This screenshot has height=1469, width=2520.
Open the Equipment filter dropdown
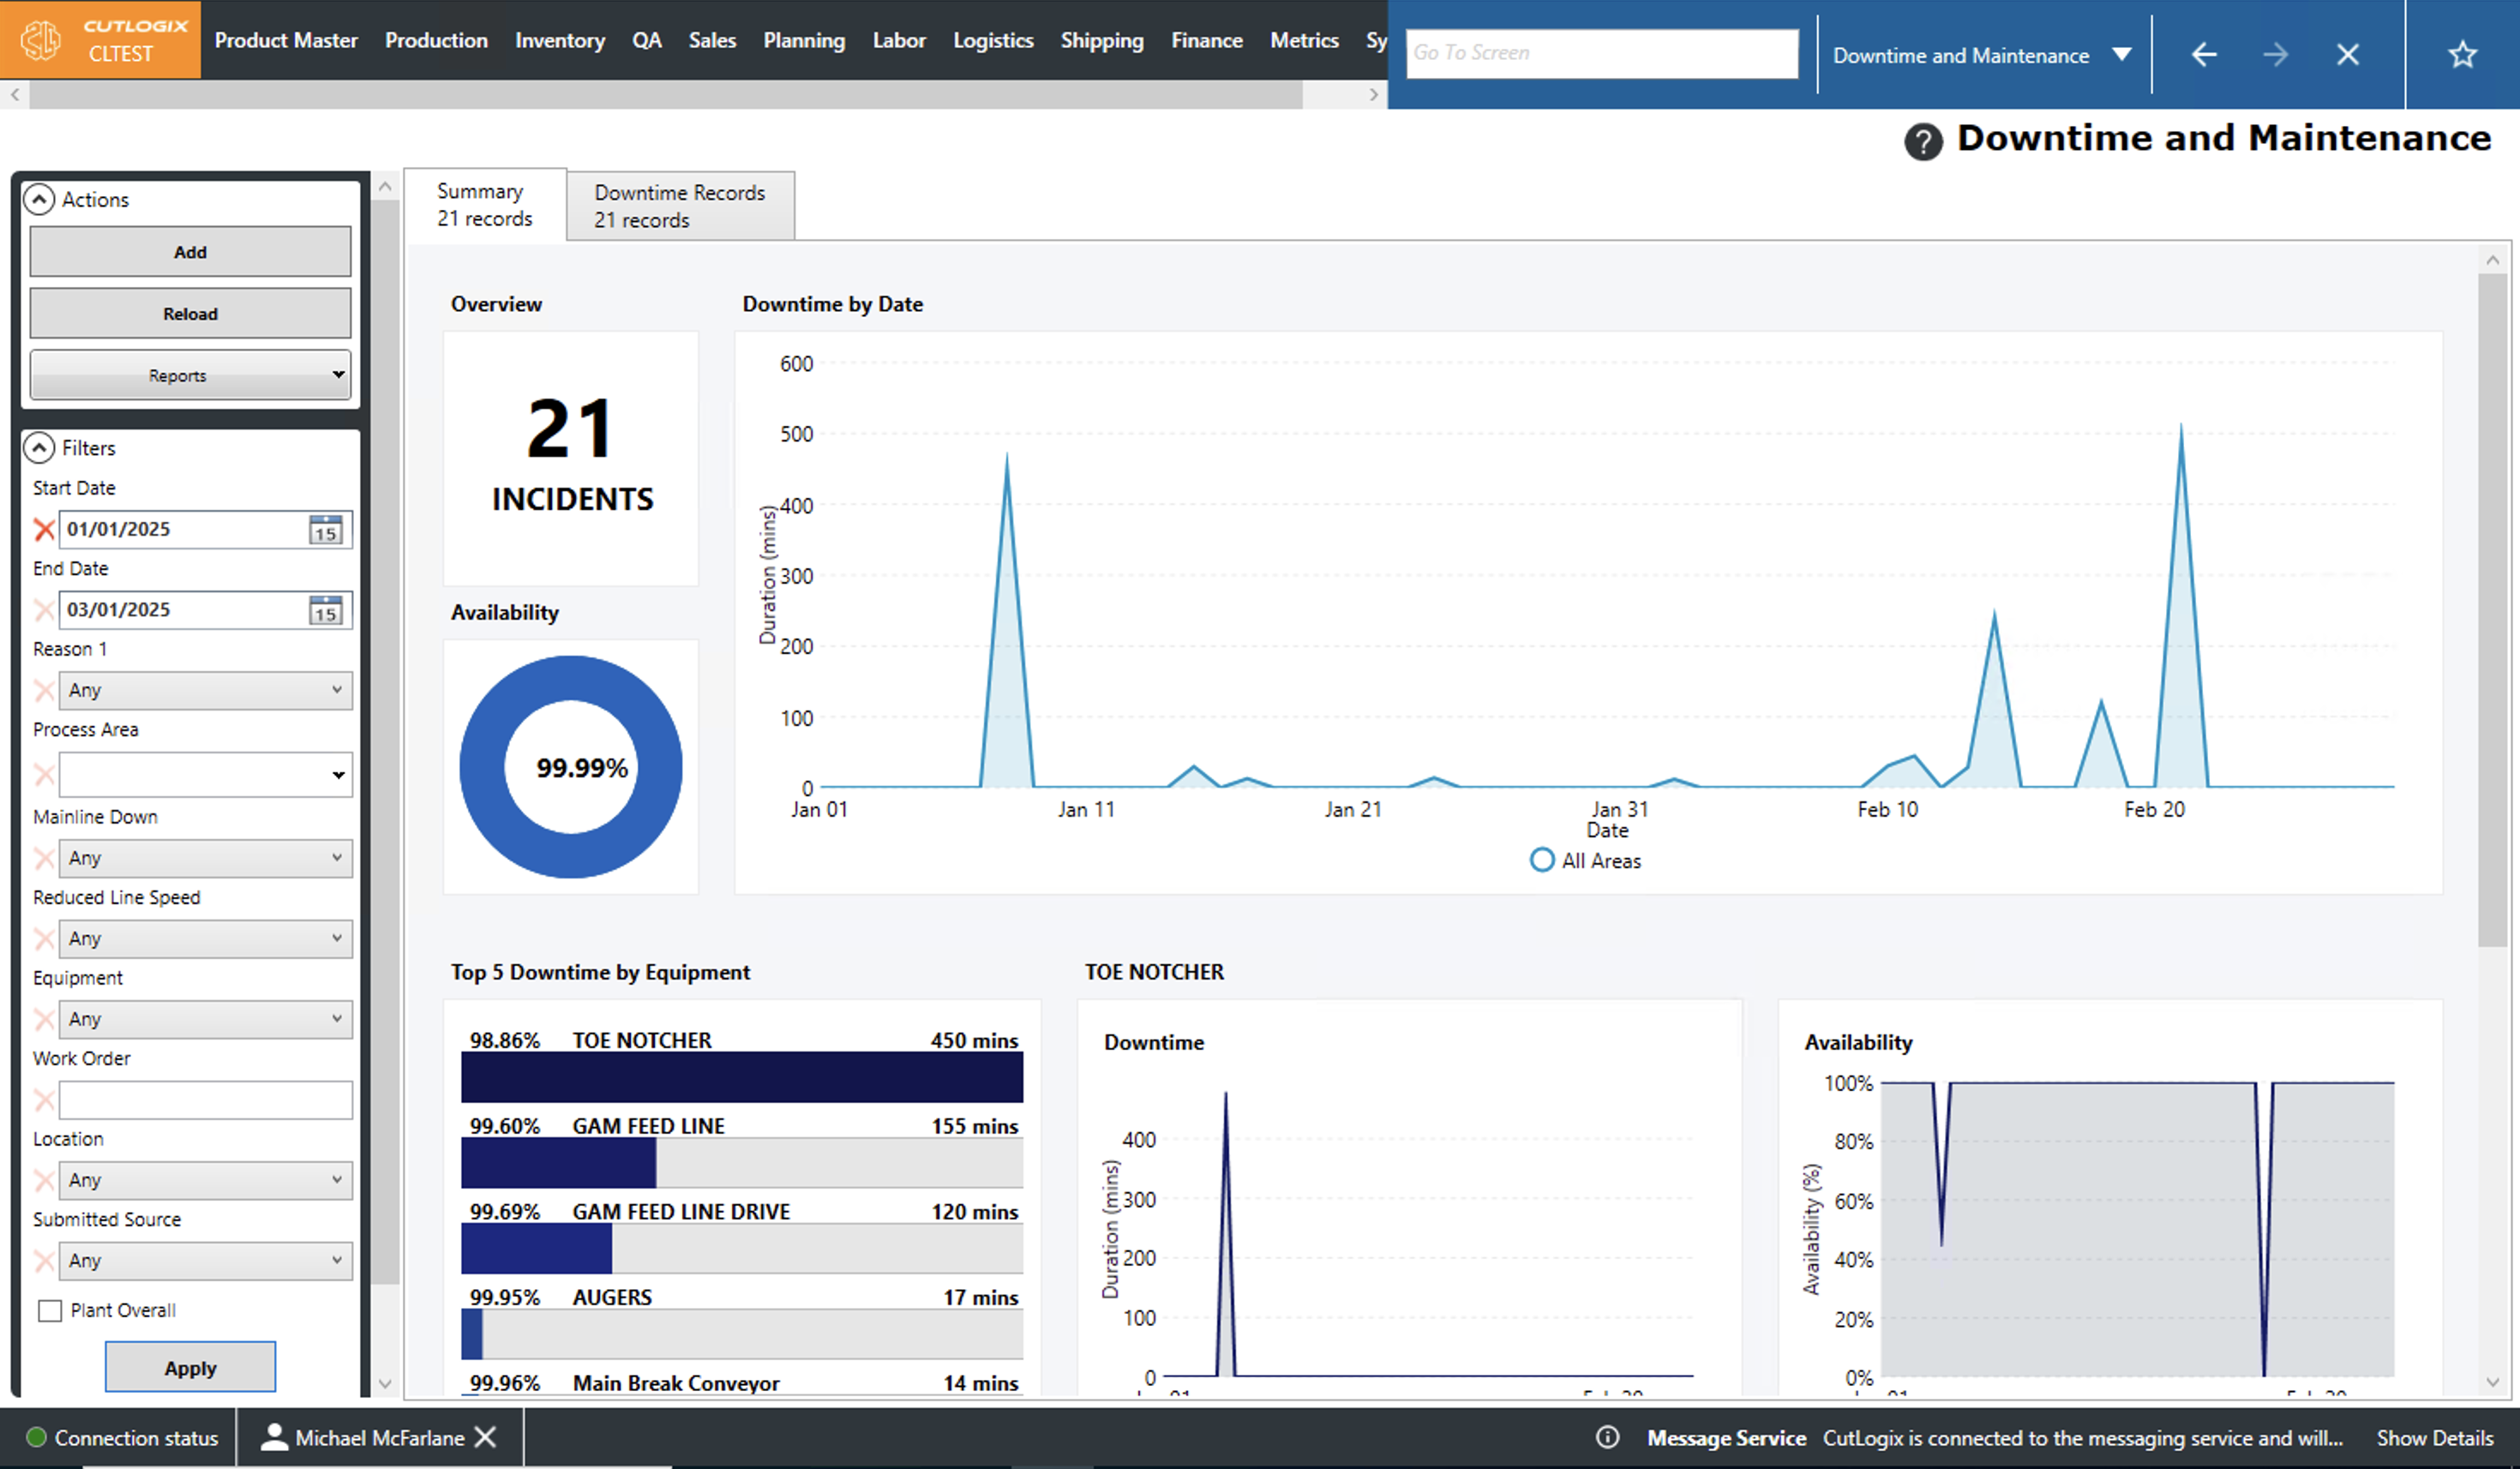pyautogui.click(x=205, y=1019)
